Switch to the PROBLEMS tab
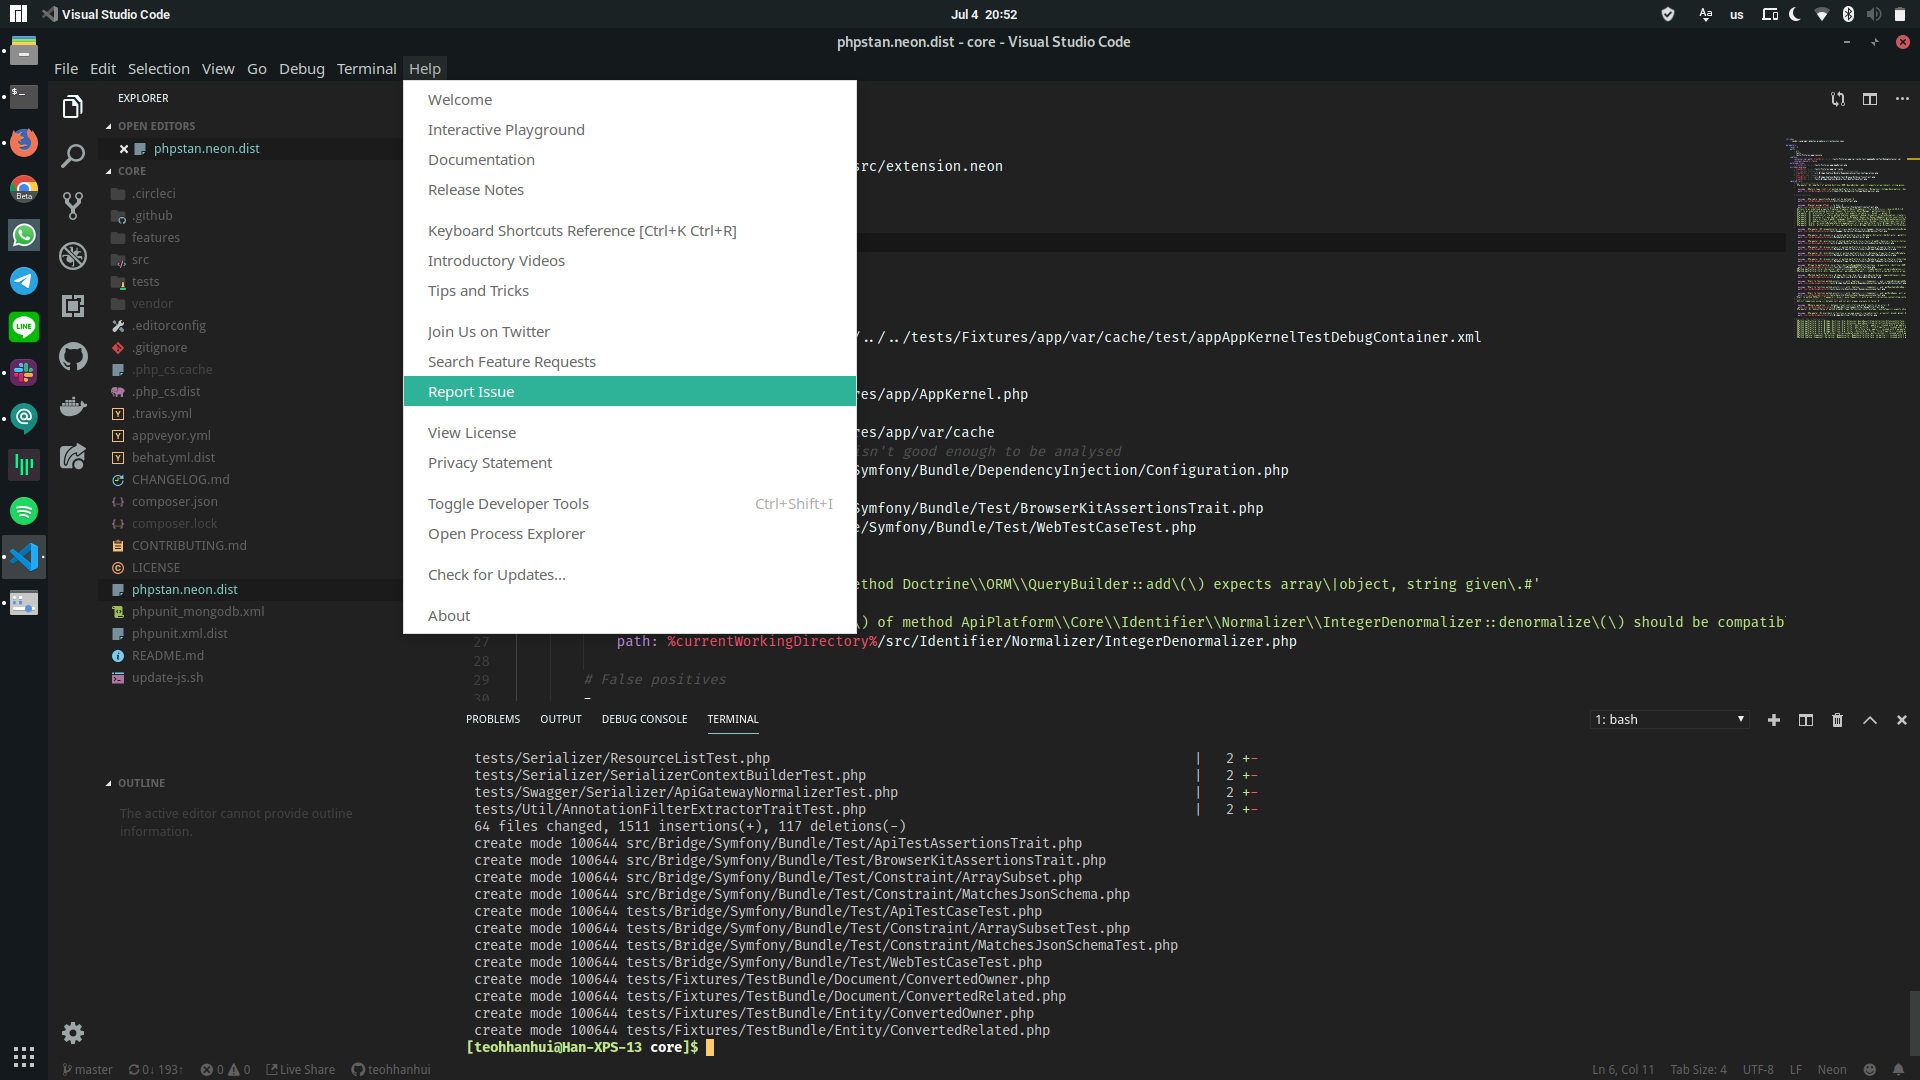The height and width of the screenshot is (1080, 1920). [x=492, y=718]
